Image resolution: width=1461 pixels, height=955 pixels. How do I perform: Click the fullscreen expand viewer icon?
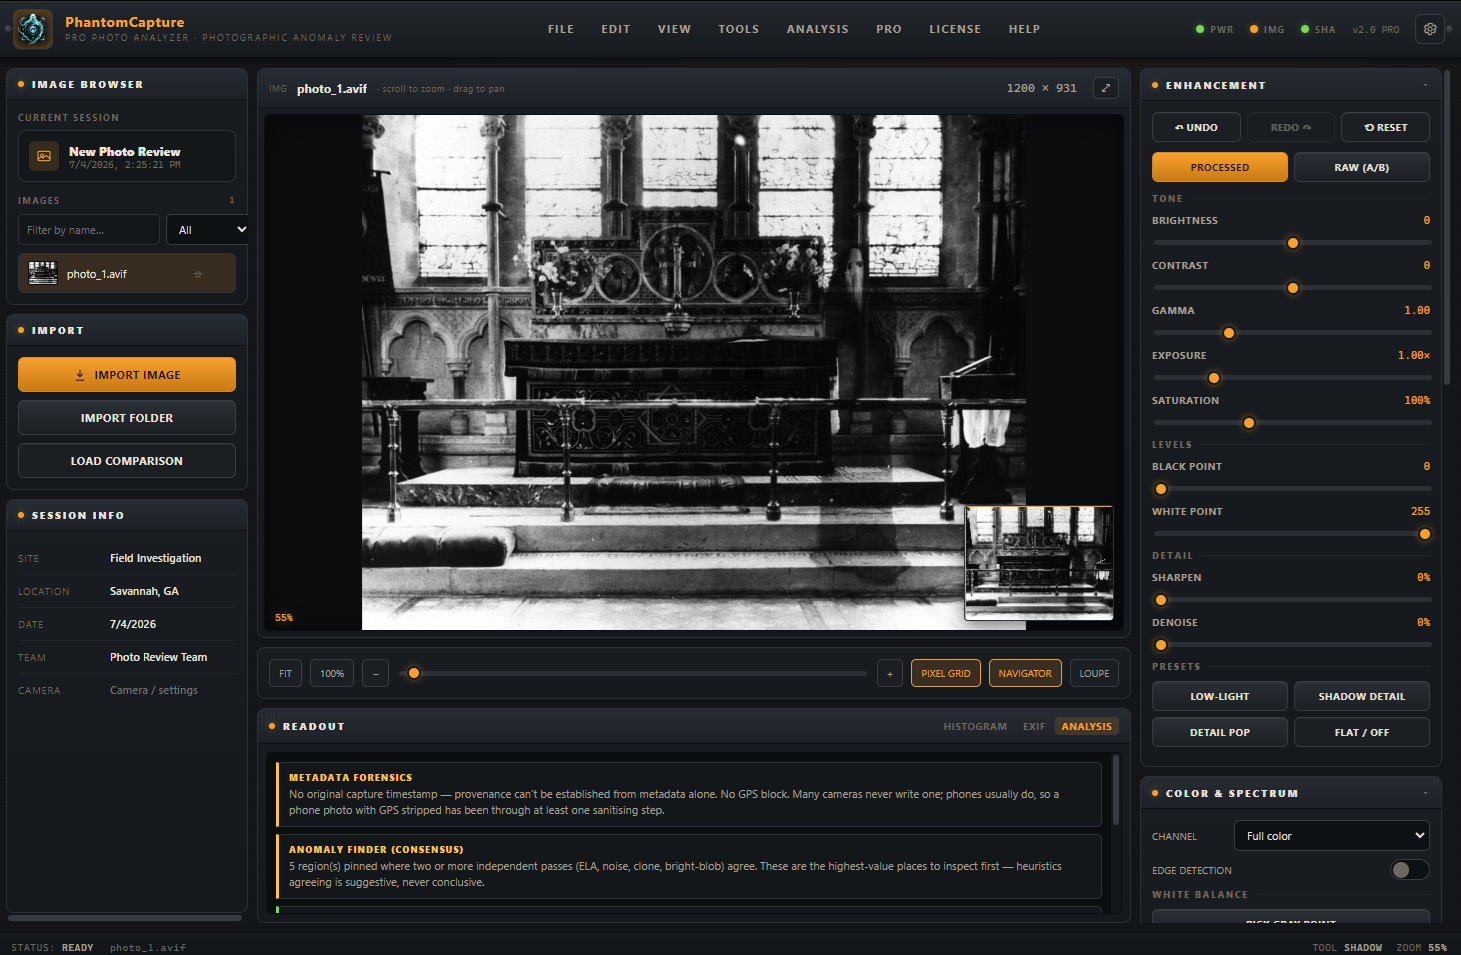1106,88
